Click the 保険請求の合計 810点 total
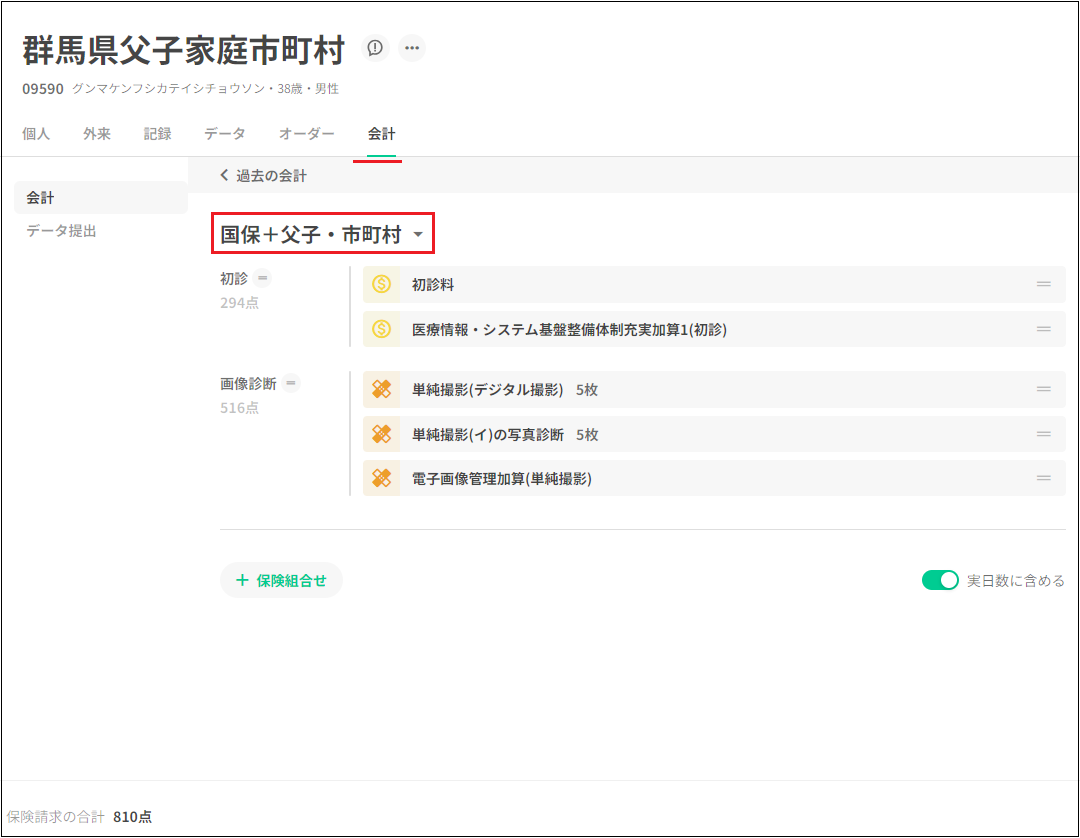 click(x=79, y=817)
